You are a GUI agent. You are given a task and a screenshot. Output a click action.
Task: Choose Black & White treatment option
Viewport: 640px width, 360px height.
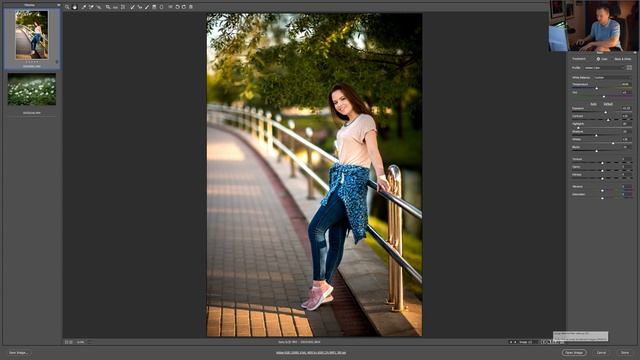(x=622, y=59)
